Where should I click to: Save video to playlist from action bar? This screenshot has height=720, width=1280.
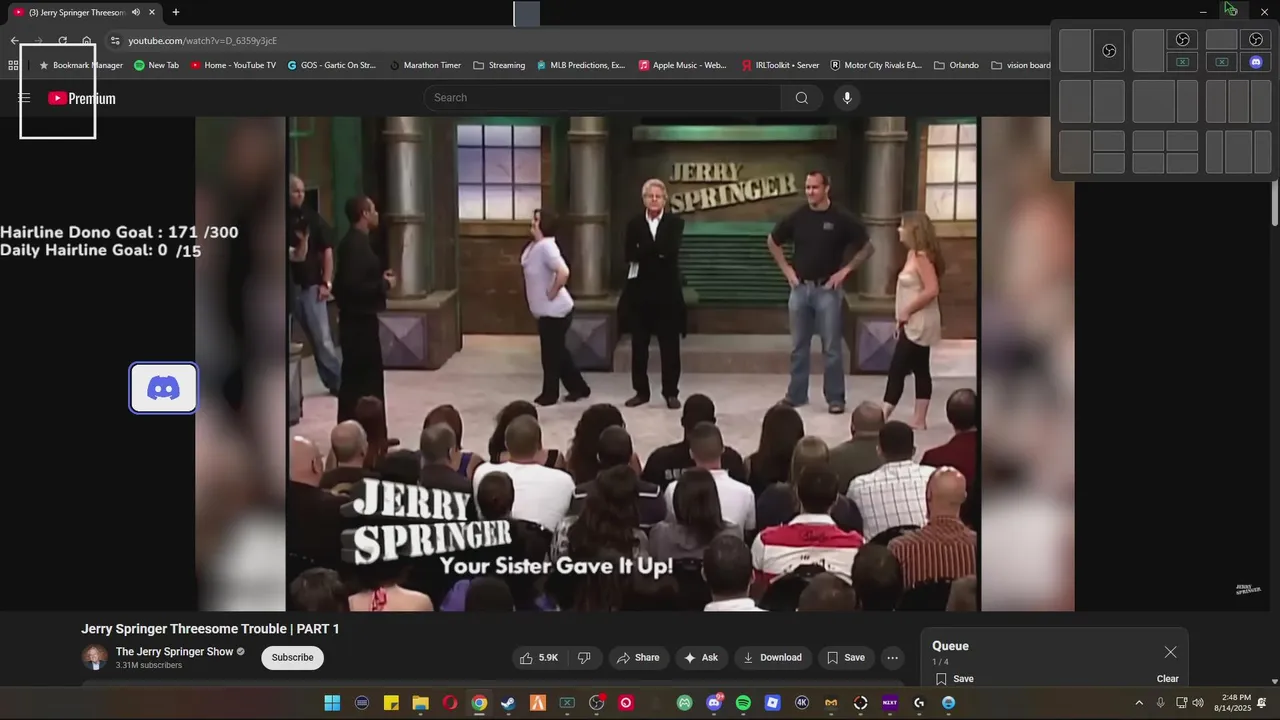(x=845, y=658)
